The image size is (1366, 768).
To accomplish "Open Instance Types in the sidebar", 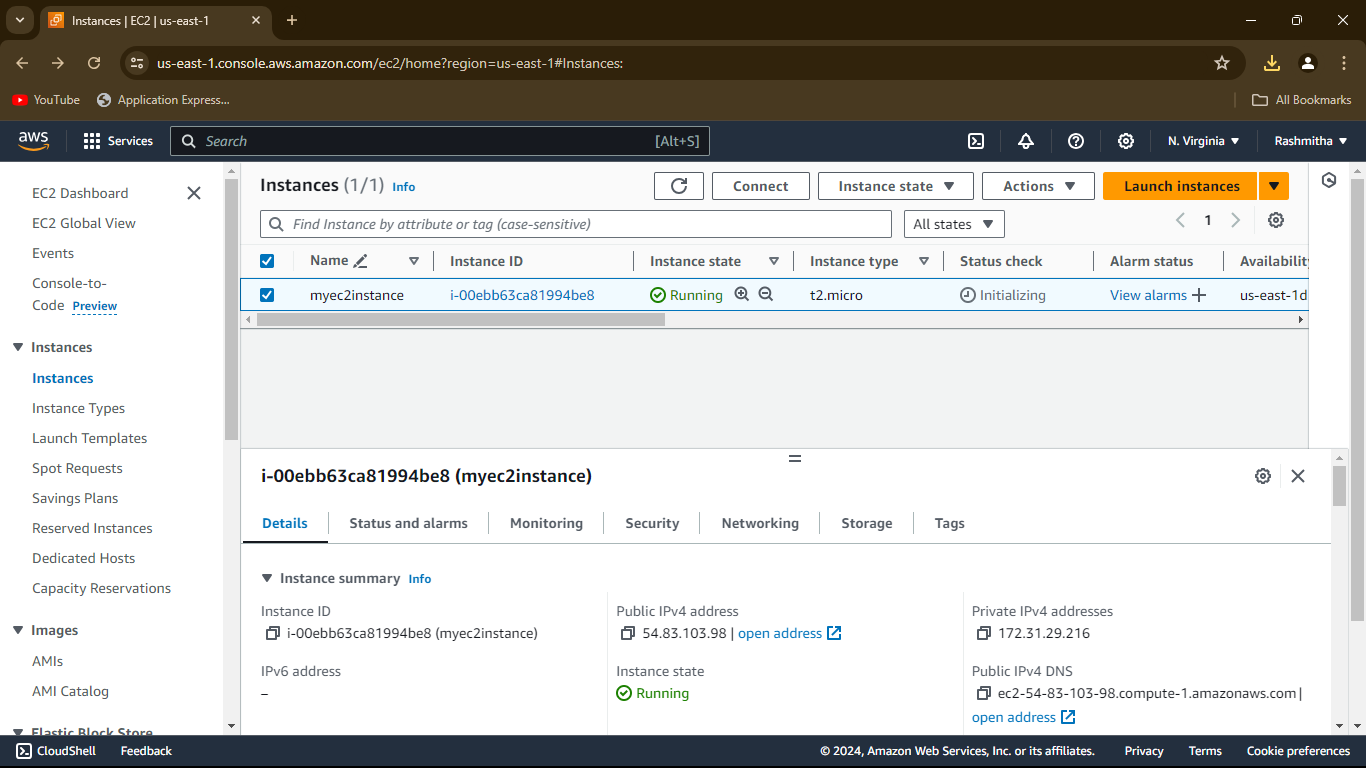I will (78, 408).
